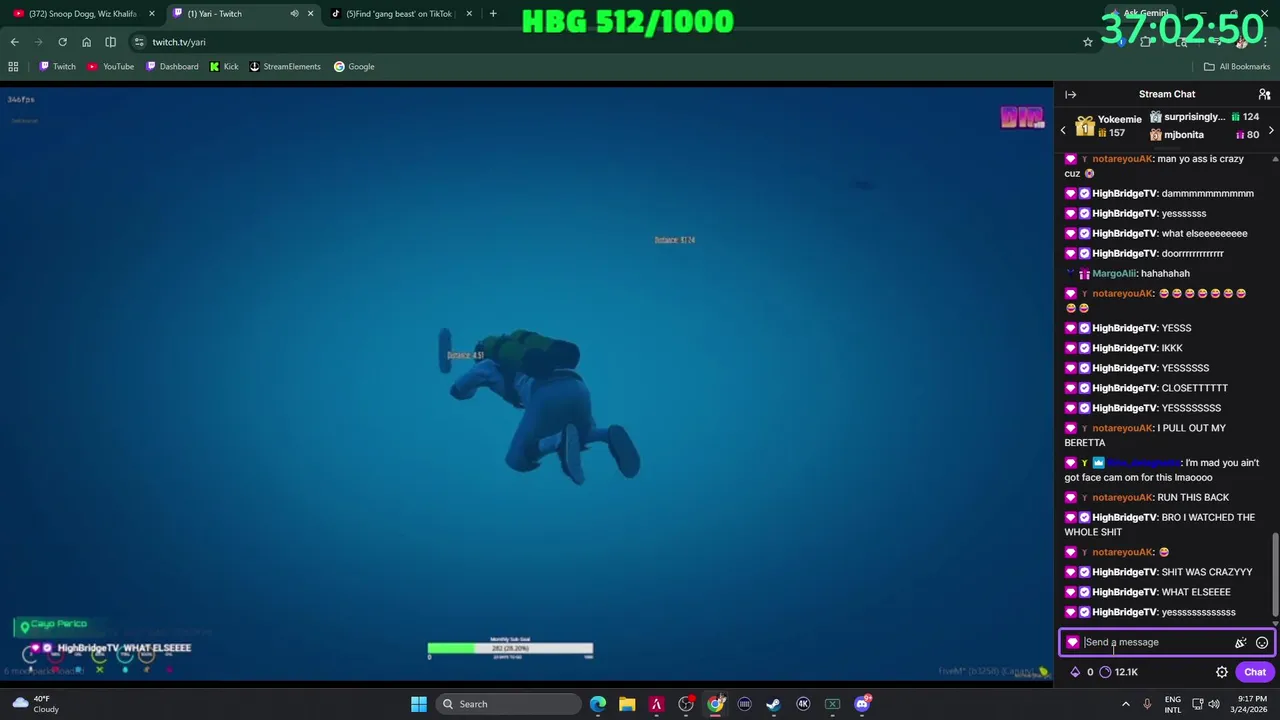Image resolution: width=1280 pixels, height=720 pixels.
Task: Open File Explorer from taskbar
Action: [x=627, y=704]
